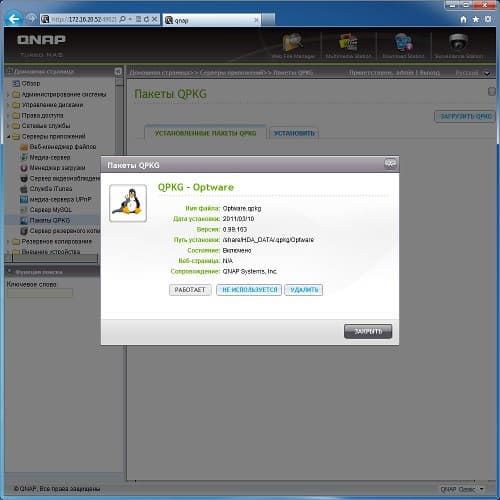This screenshot has width=500, height=500.
Task: Open browser Favorites star
Action: [x=476, y=19]
